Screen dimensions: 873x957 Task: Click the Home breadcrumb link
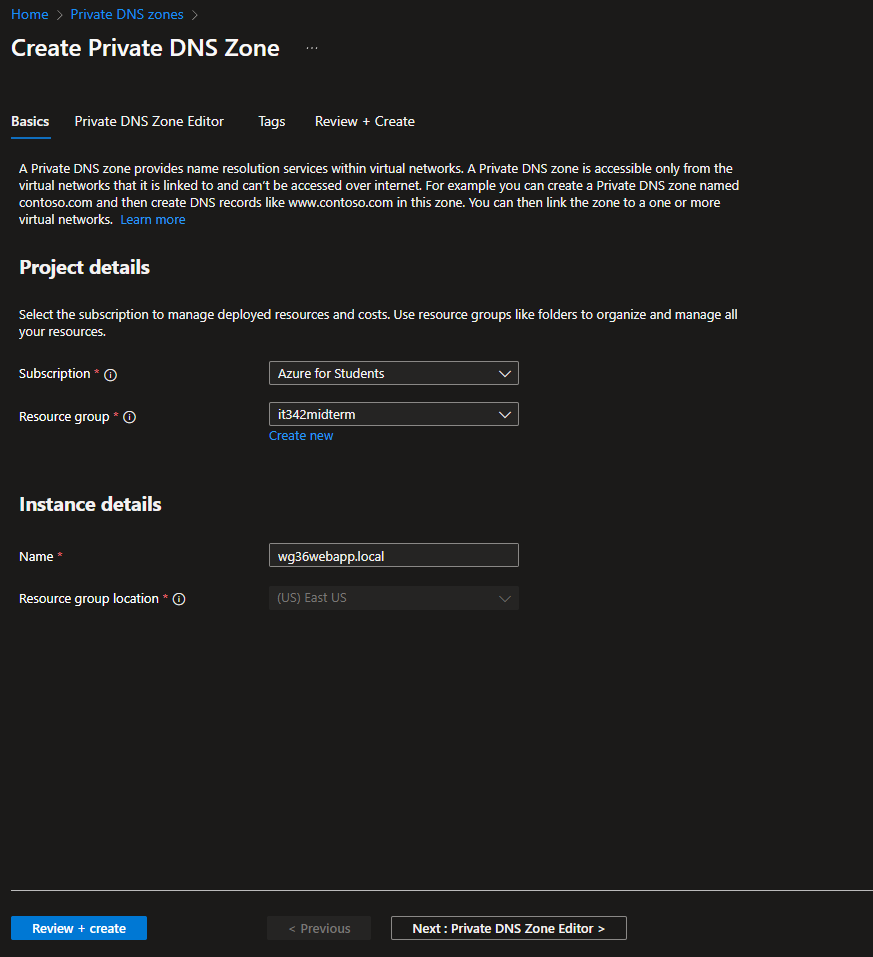(x=29, y=15)
